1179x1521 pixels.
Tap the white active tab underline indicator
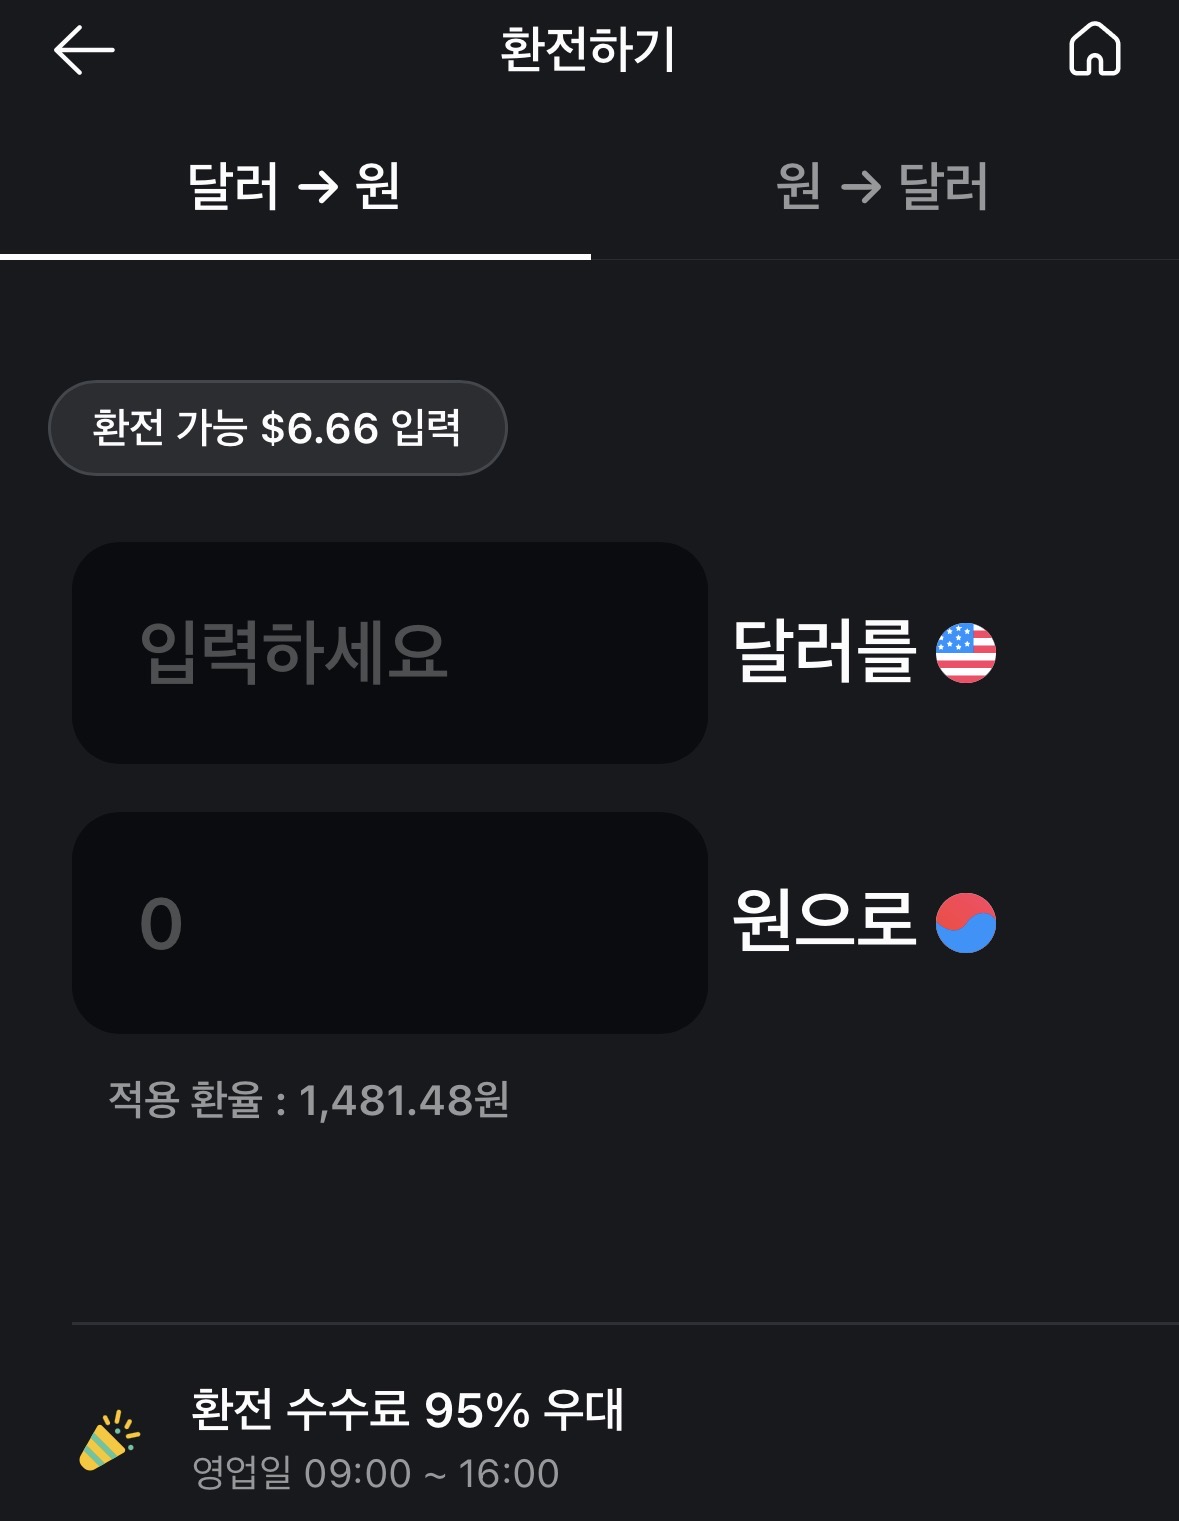coord(295,256)
